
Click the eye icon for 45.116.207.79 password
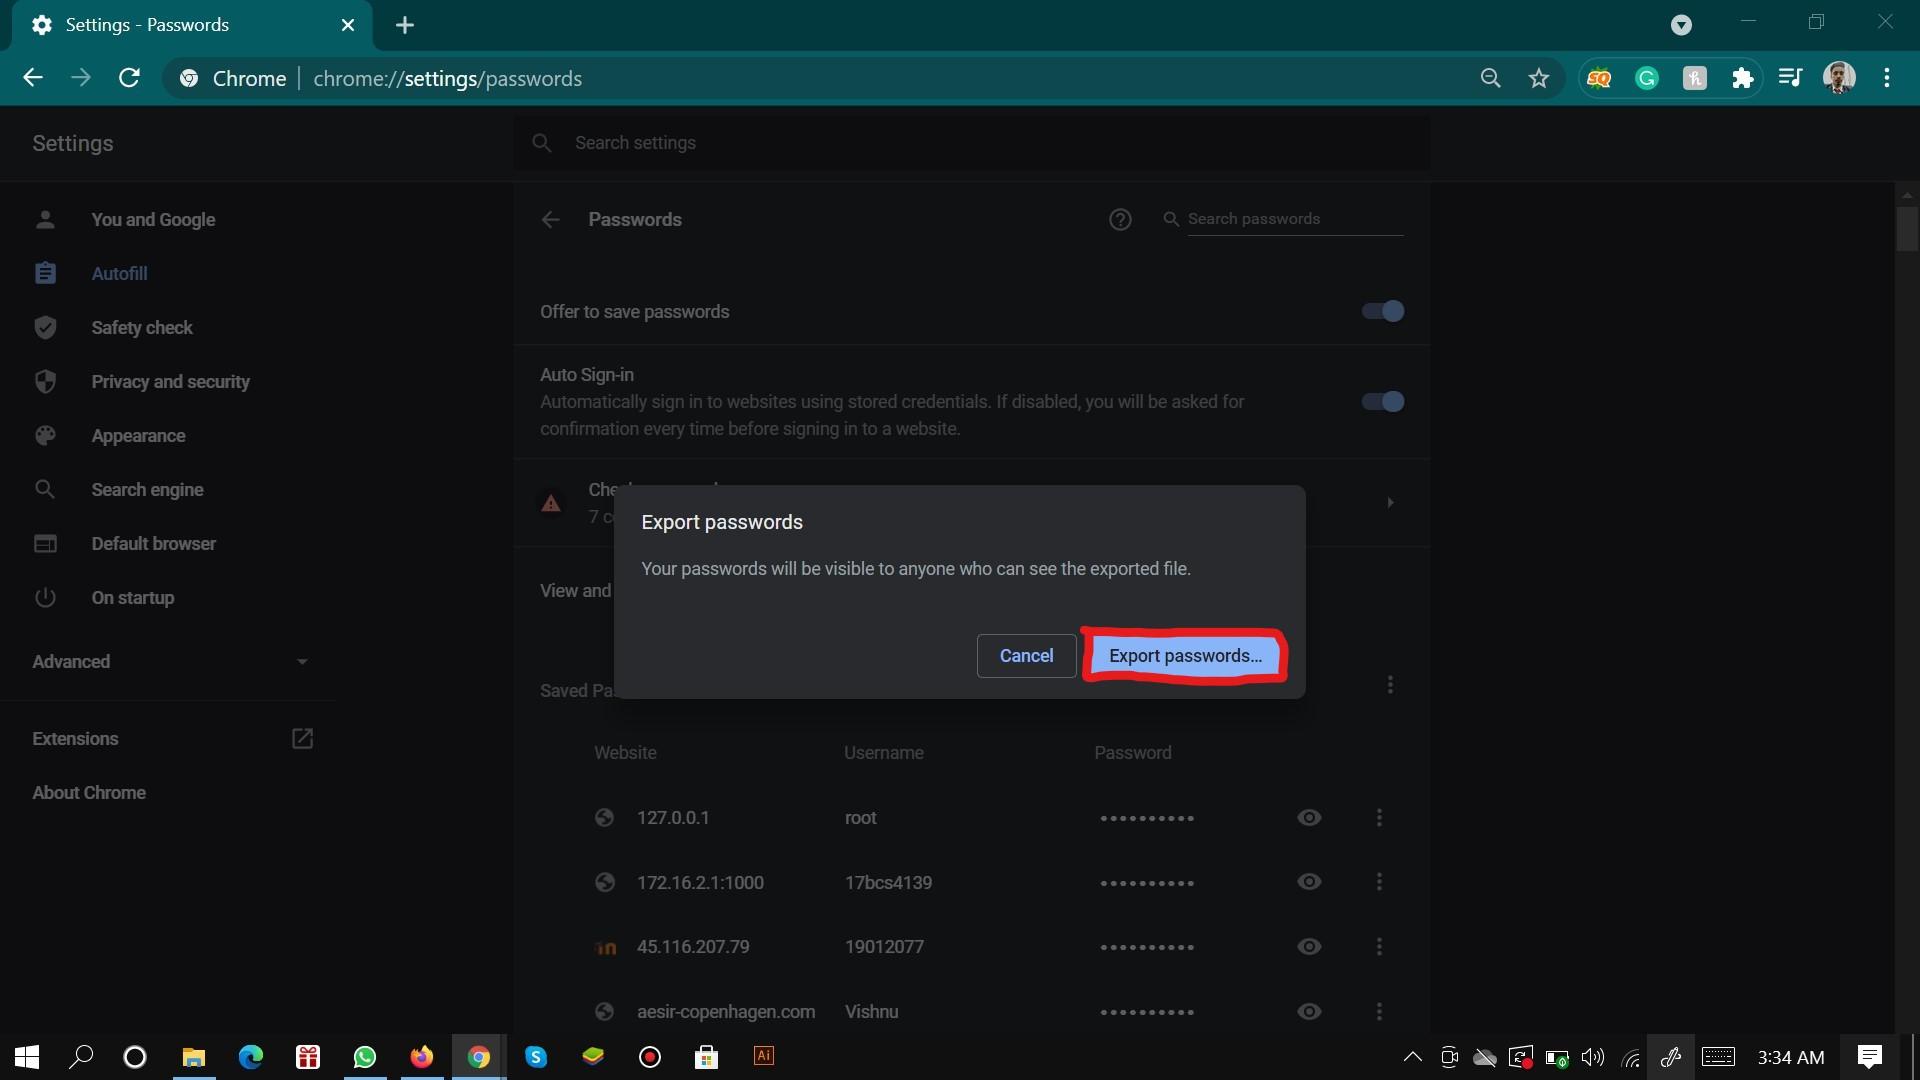(x=1308, y=945)
